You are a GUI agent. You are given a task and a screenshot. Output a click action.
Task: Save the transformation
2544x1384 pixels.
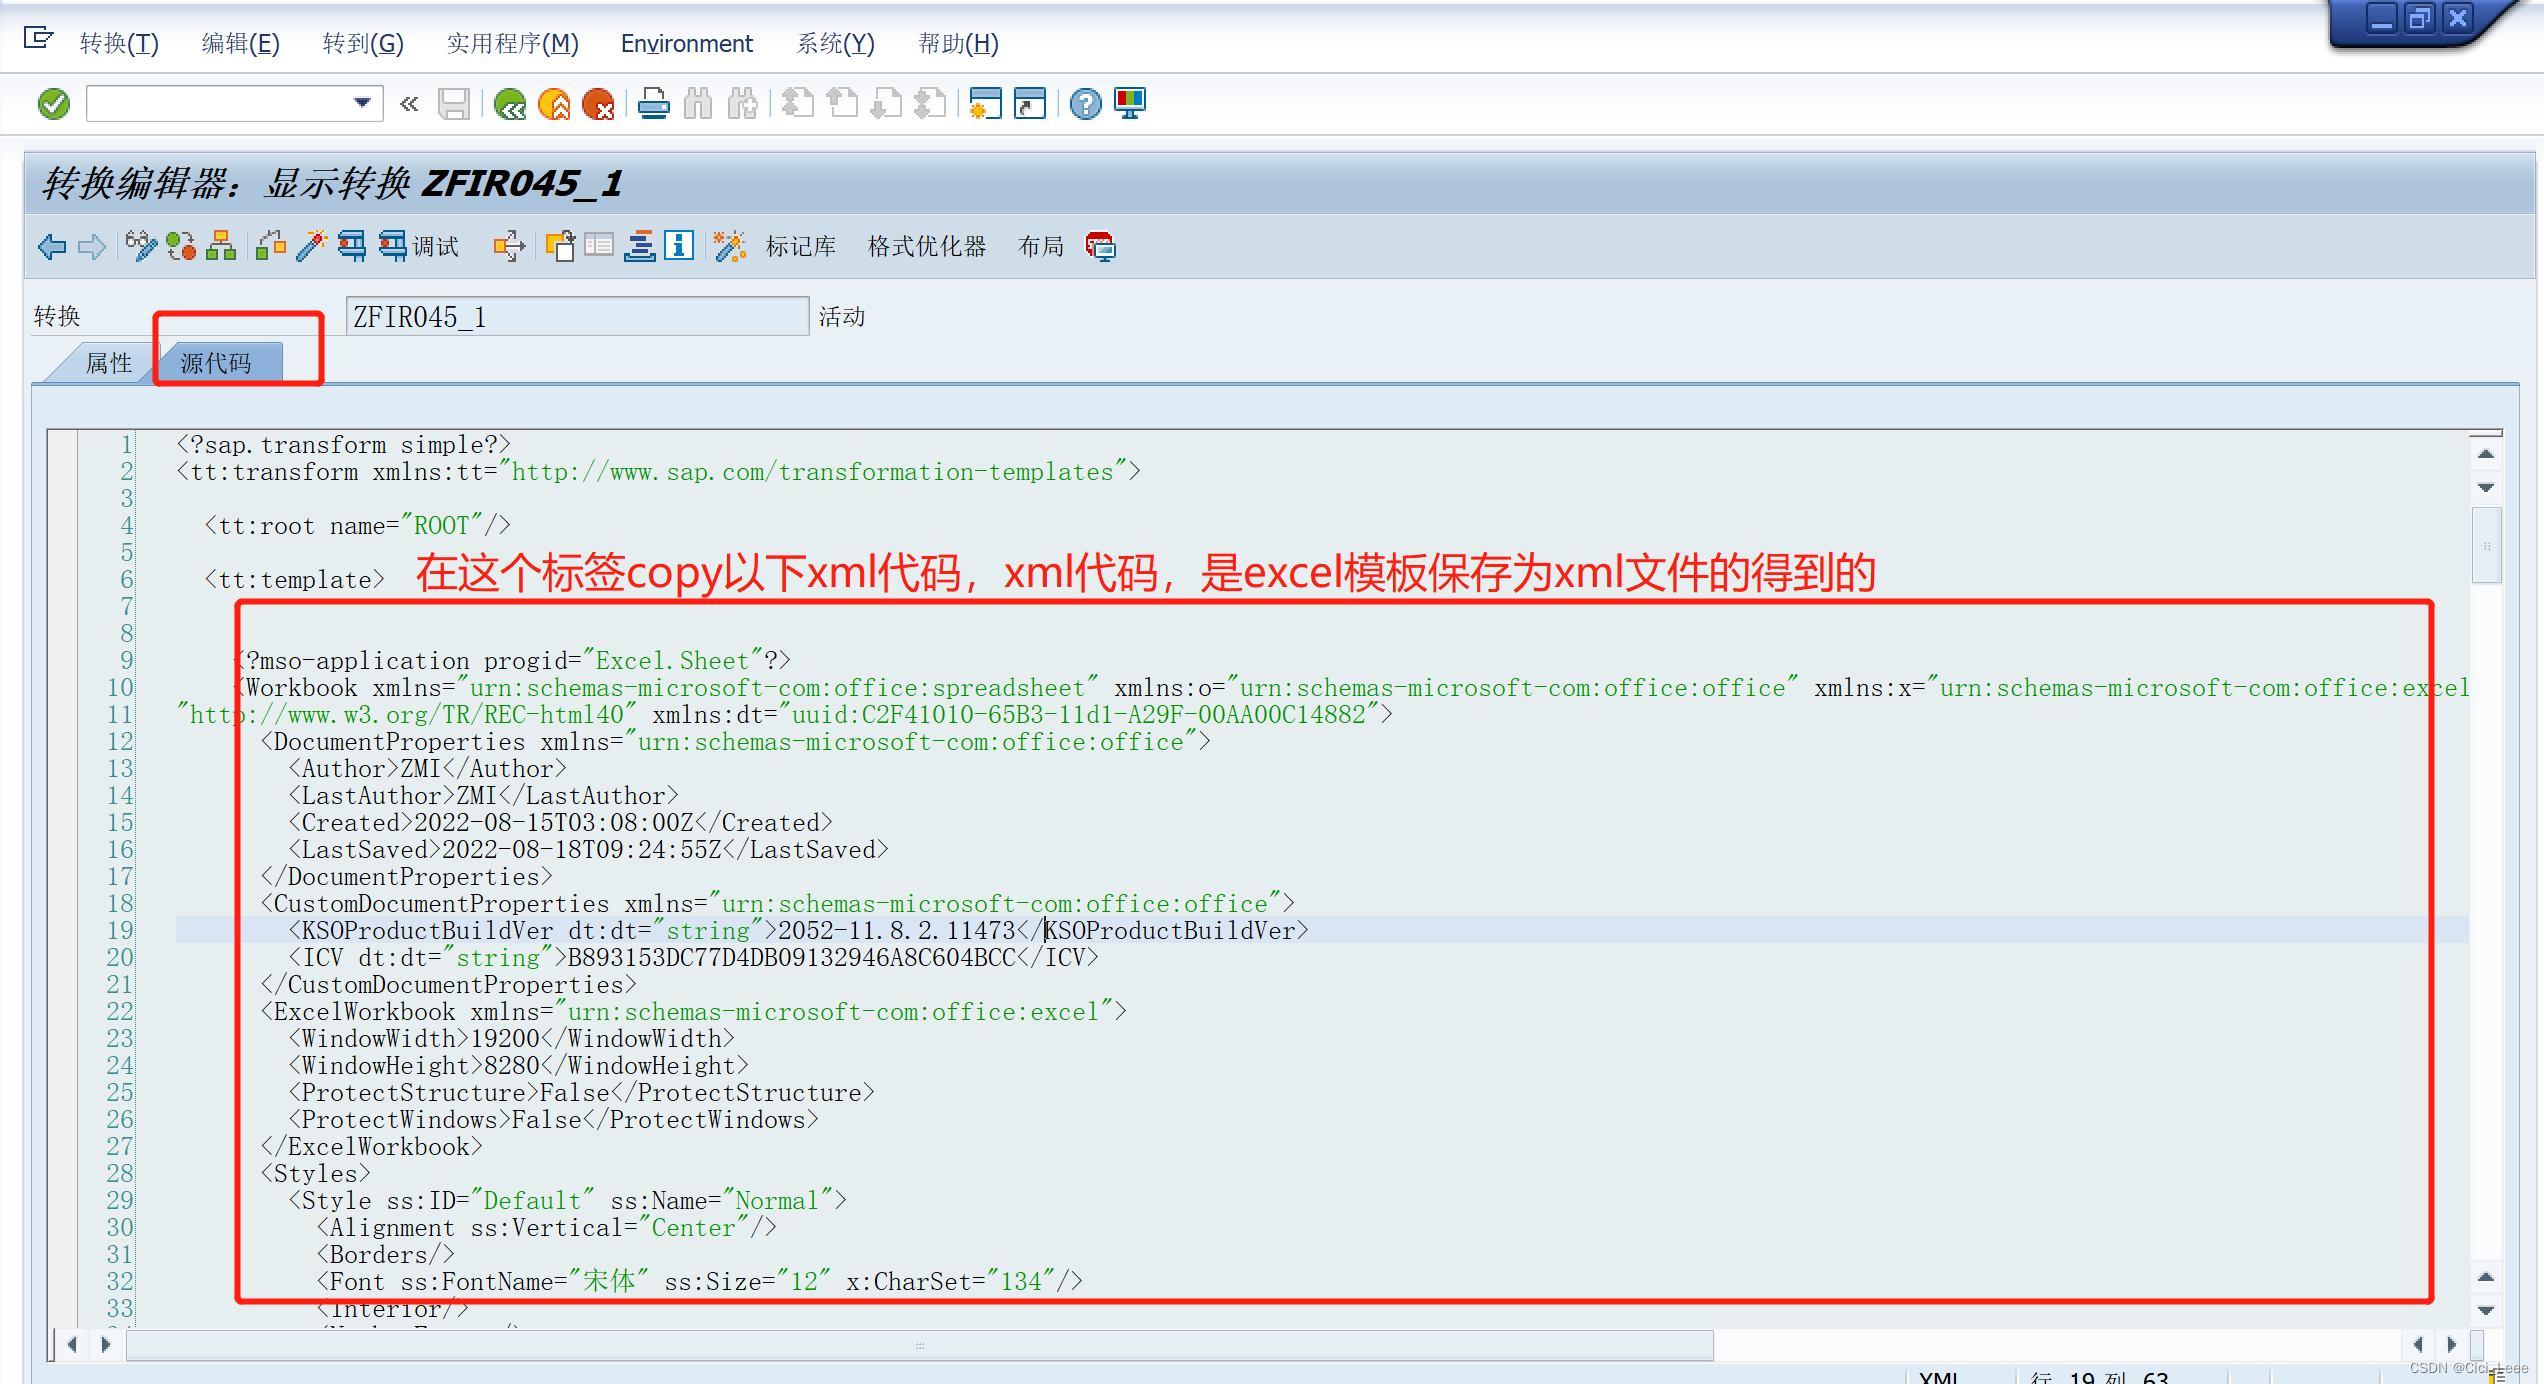pyautogui.click(x=454, y=103)
